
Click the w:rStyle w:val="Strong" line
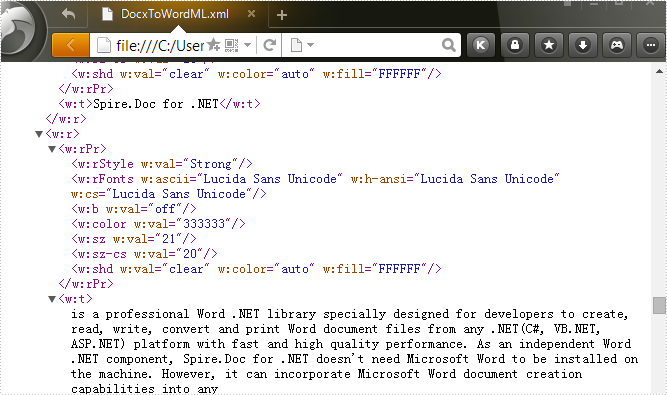[162, 164]
